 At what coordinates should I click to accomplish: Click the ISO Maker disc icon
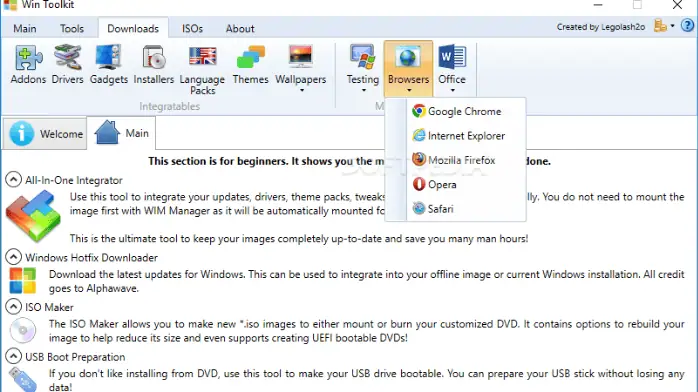tap(23, 330)
